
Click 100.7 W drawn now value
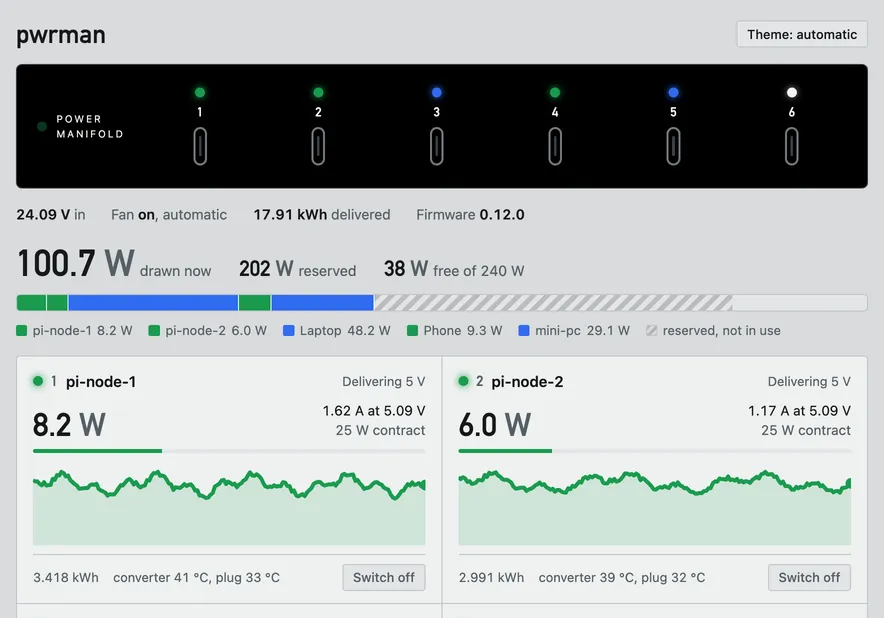pos(114,263)
